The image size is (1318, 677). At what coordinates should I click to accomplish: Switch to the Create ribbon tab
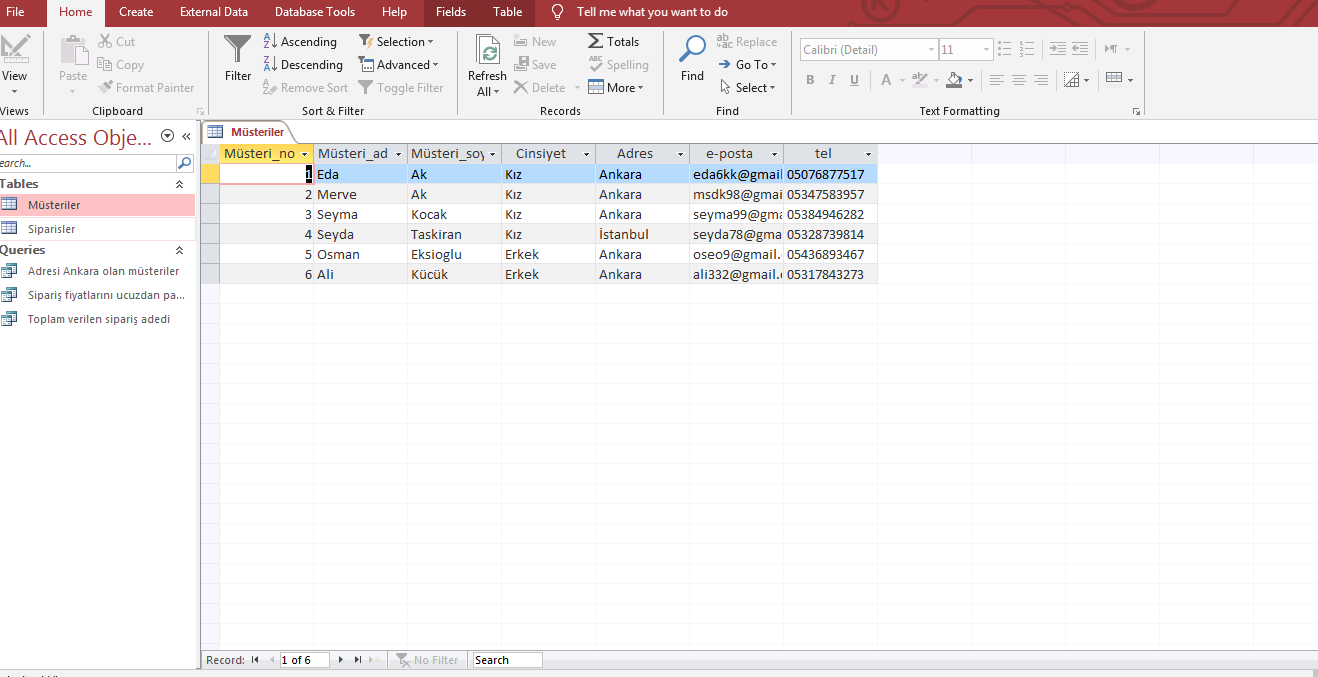click(x=136, y=12)
